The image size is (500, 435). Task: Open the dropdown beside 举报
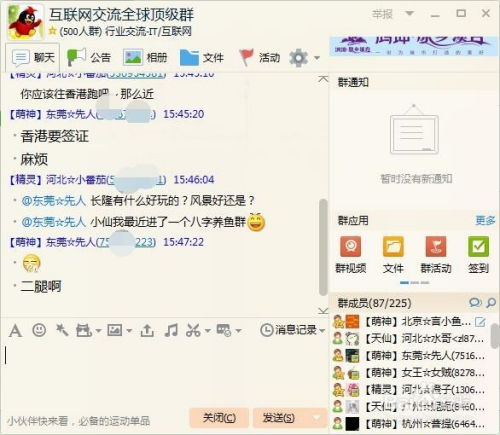tap(410, 13)
